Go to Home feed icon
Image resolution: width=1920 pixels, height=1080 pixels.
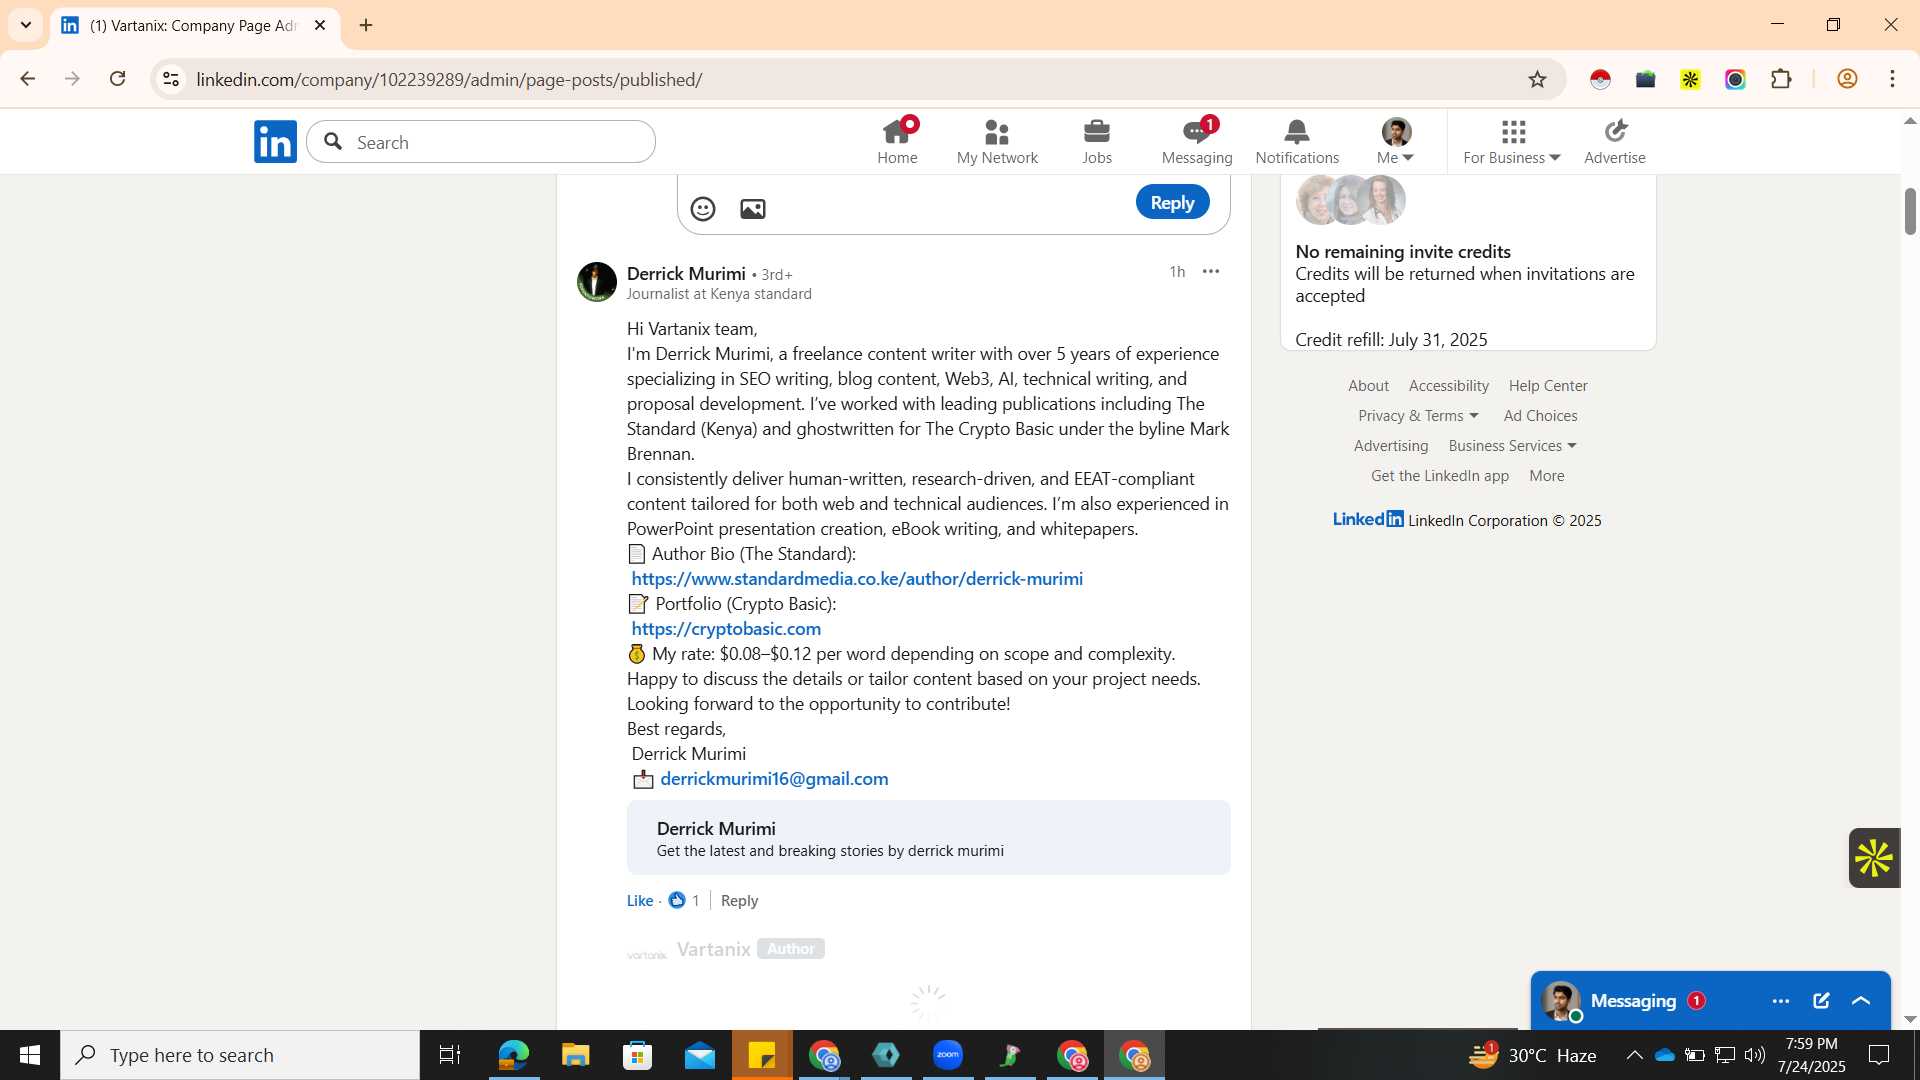(897, 132)
